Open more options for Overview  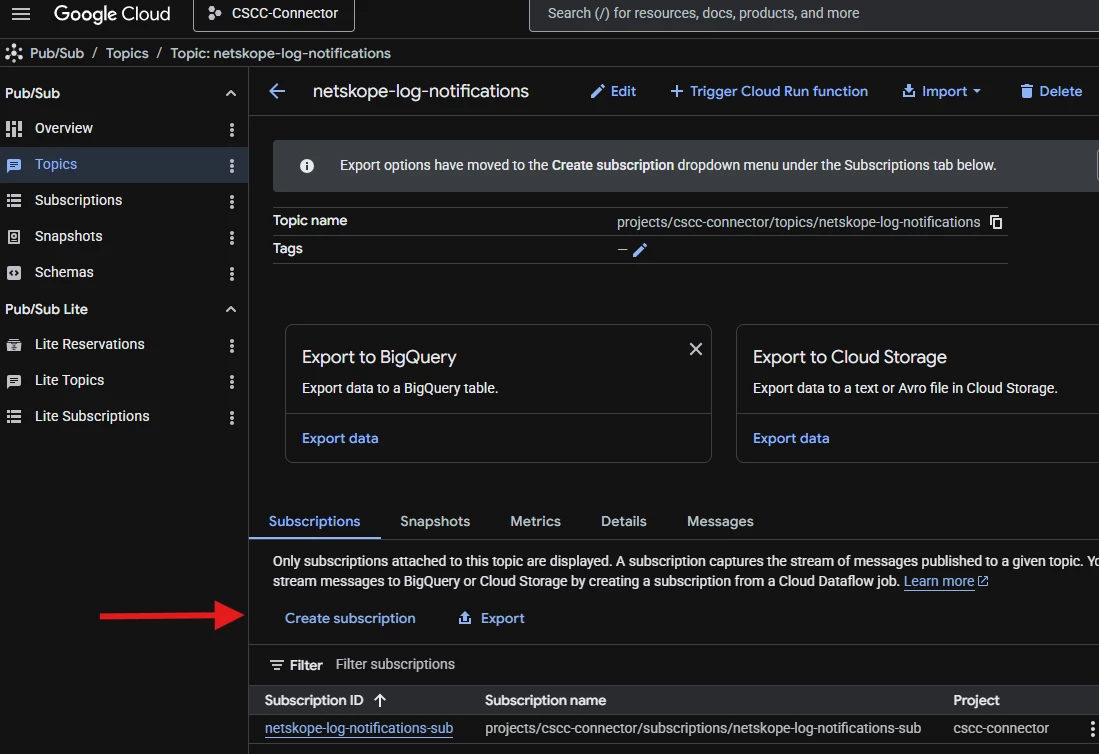coord(232,130)
